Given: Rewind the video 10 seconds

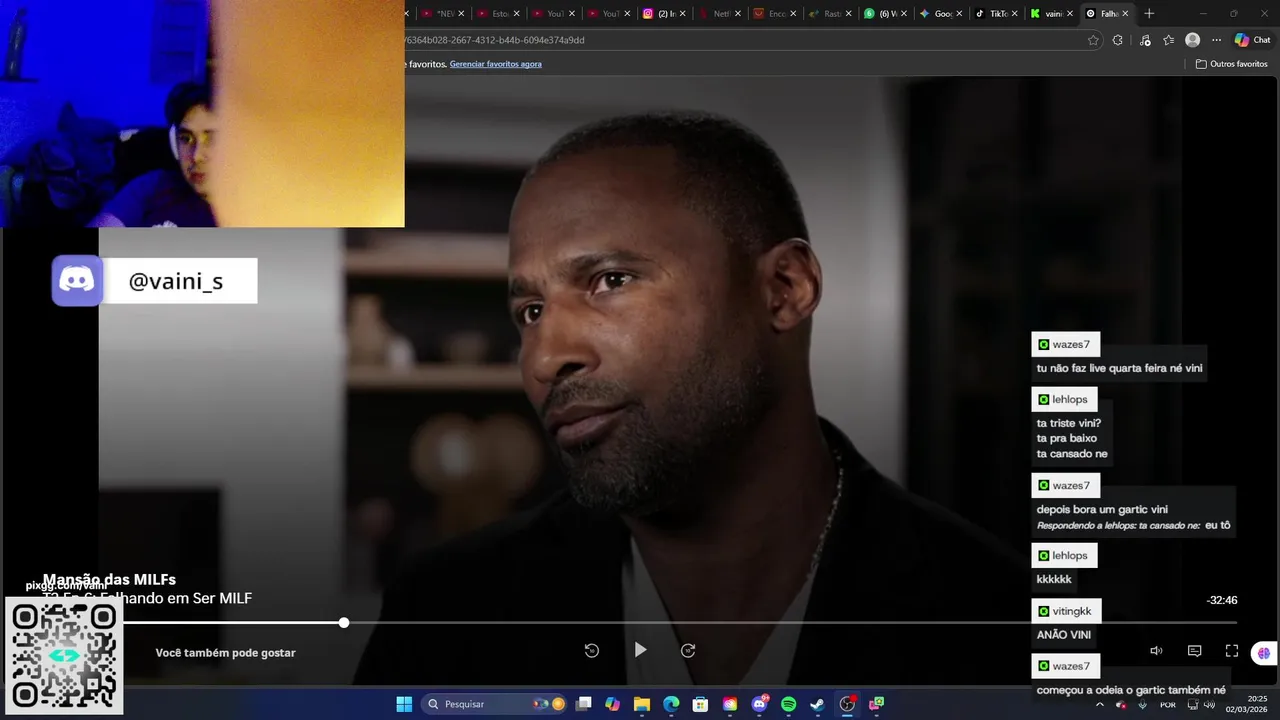Looking at the screenshot, I should (x=592, y=650).
